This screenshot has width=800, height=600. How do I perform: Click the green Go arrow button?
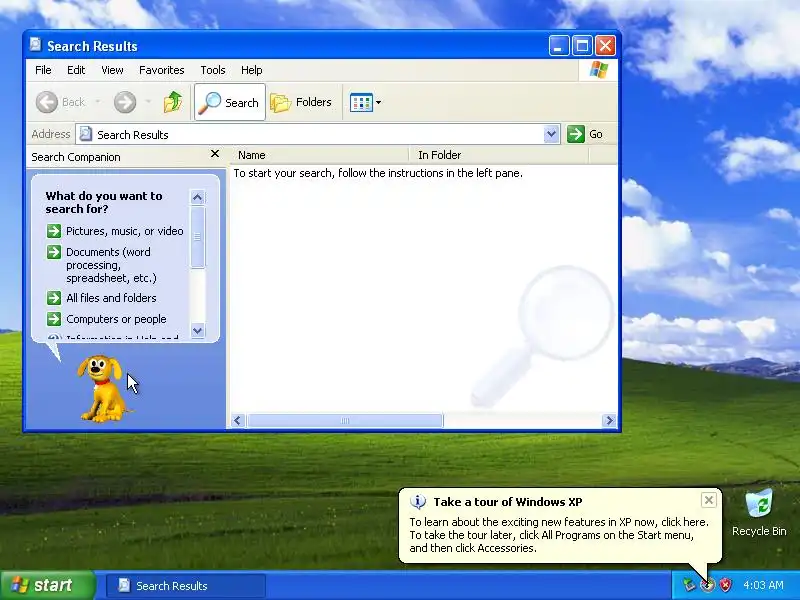(x=576, y=134)
